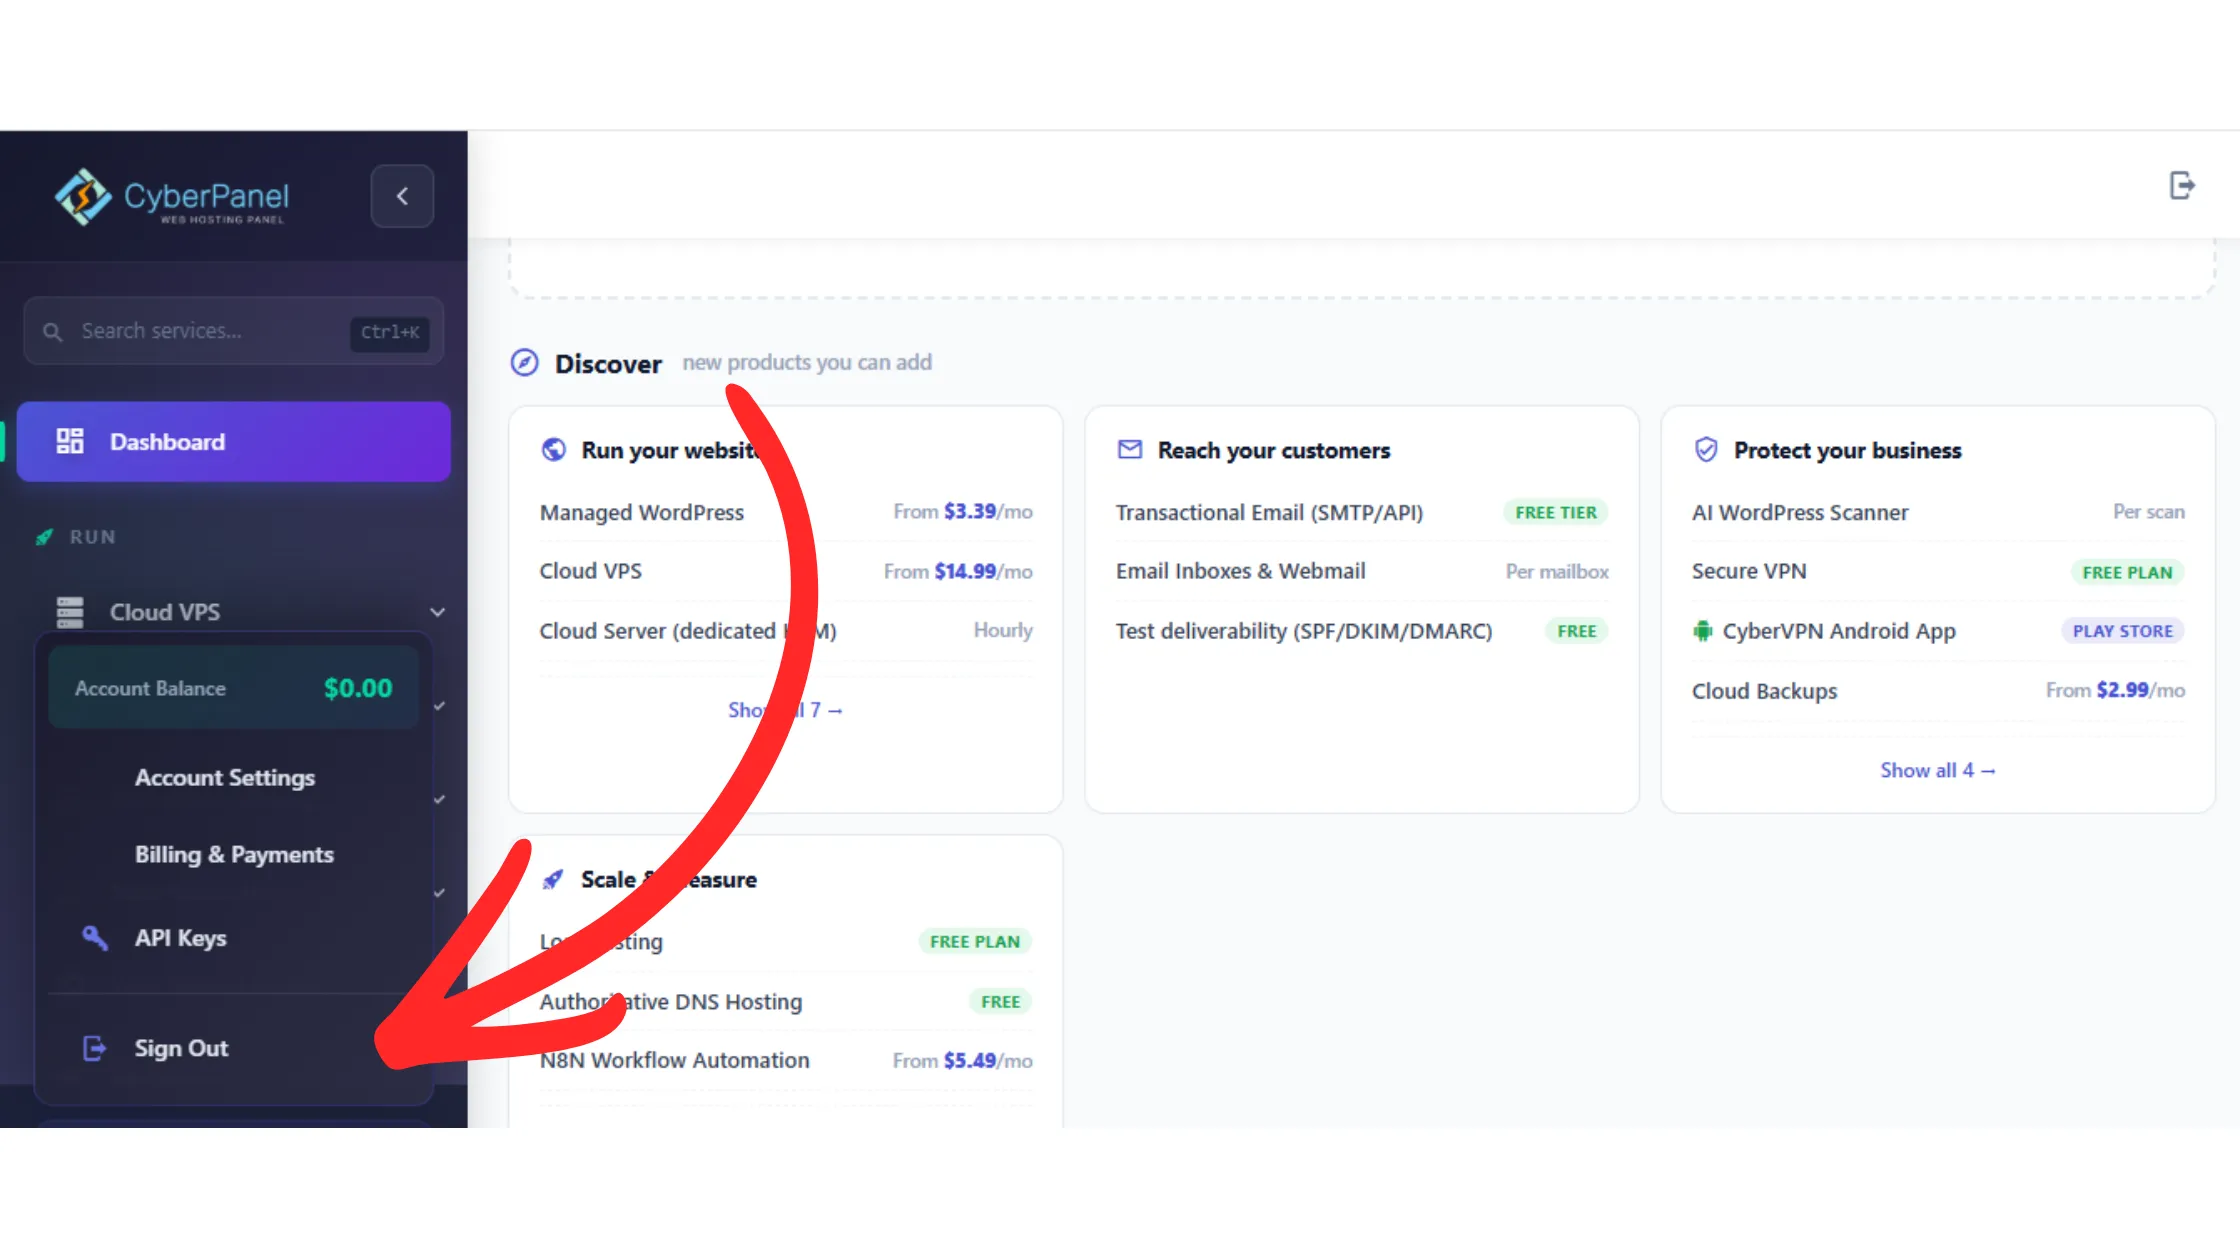Select Sign Out in the account menu
2240x1260 pixels.
(x=181, y=1048)
